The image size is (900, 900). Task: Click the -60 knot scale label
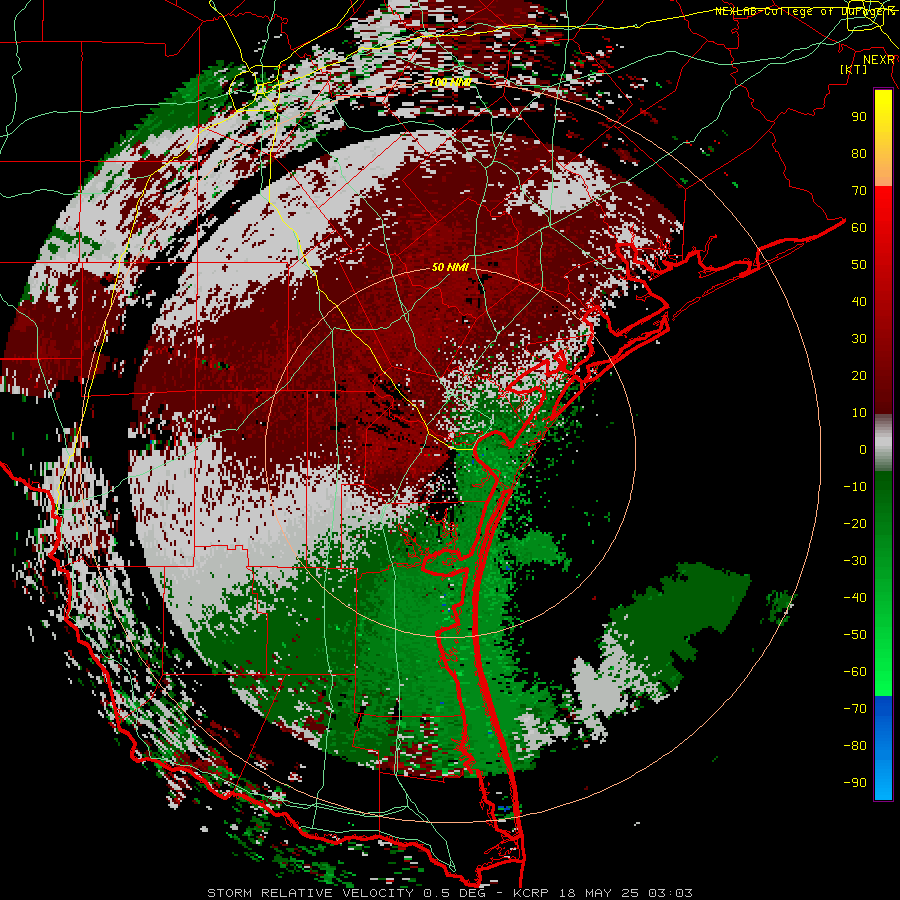[855, 672]
